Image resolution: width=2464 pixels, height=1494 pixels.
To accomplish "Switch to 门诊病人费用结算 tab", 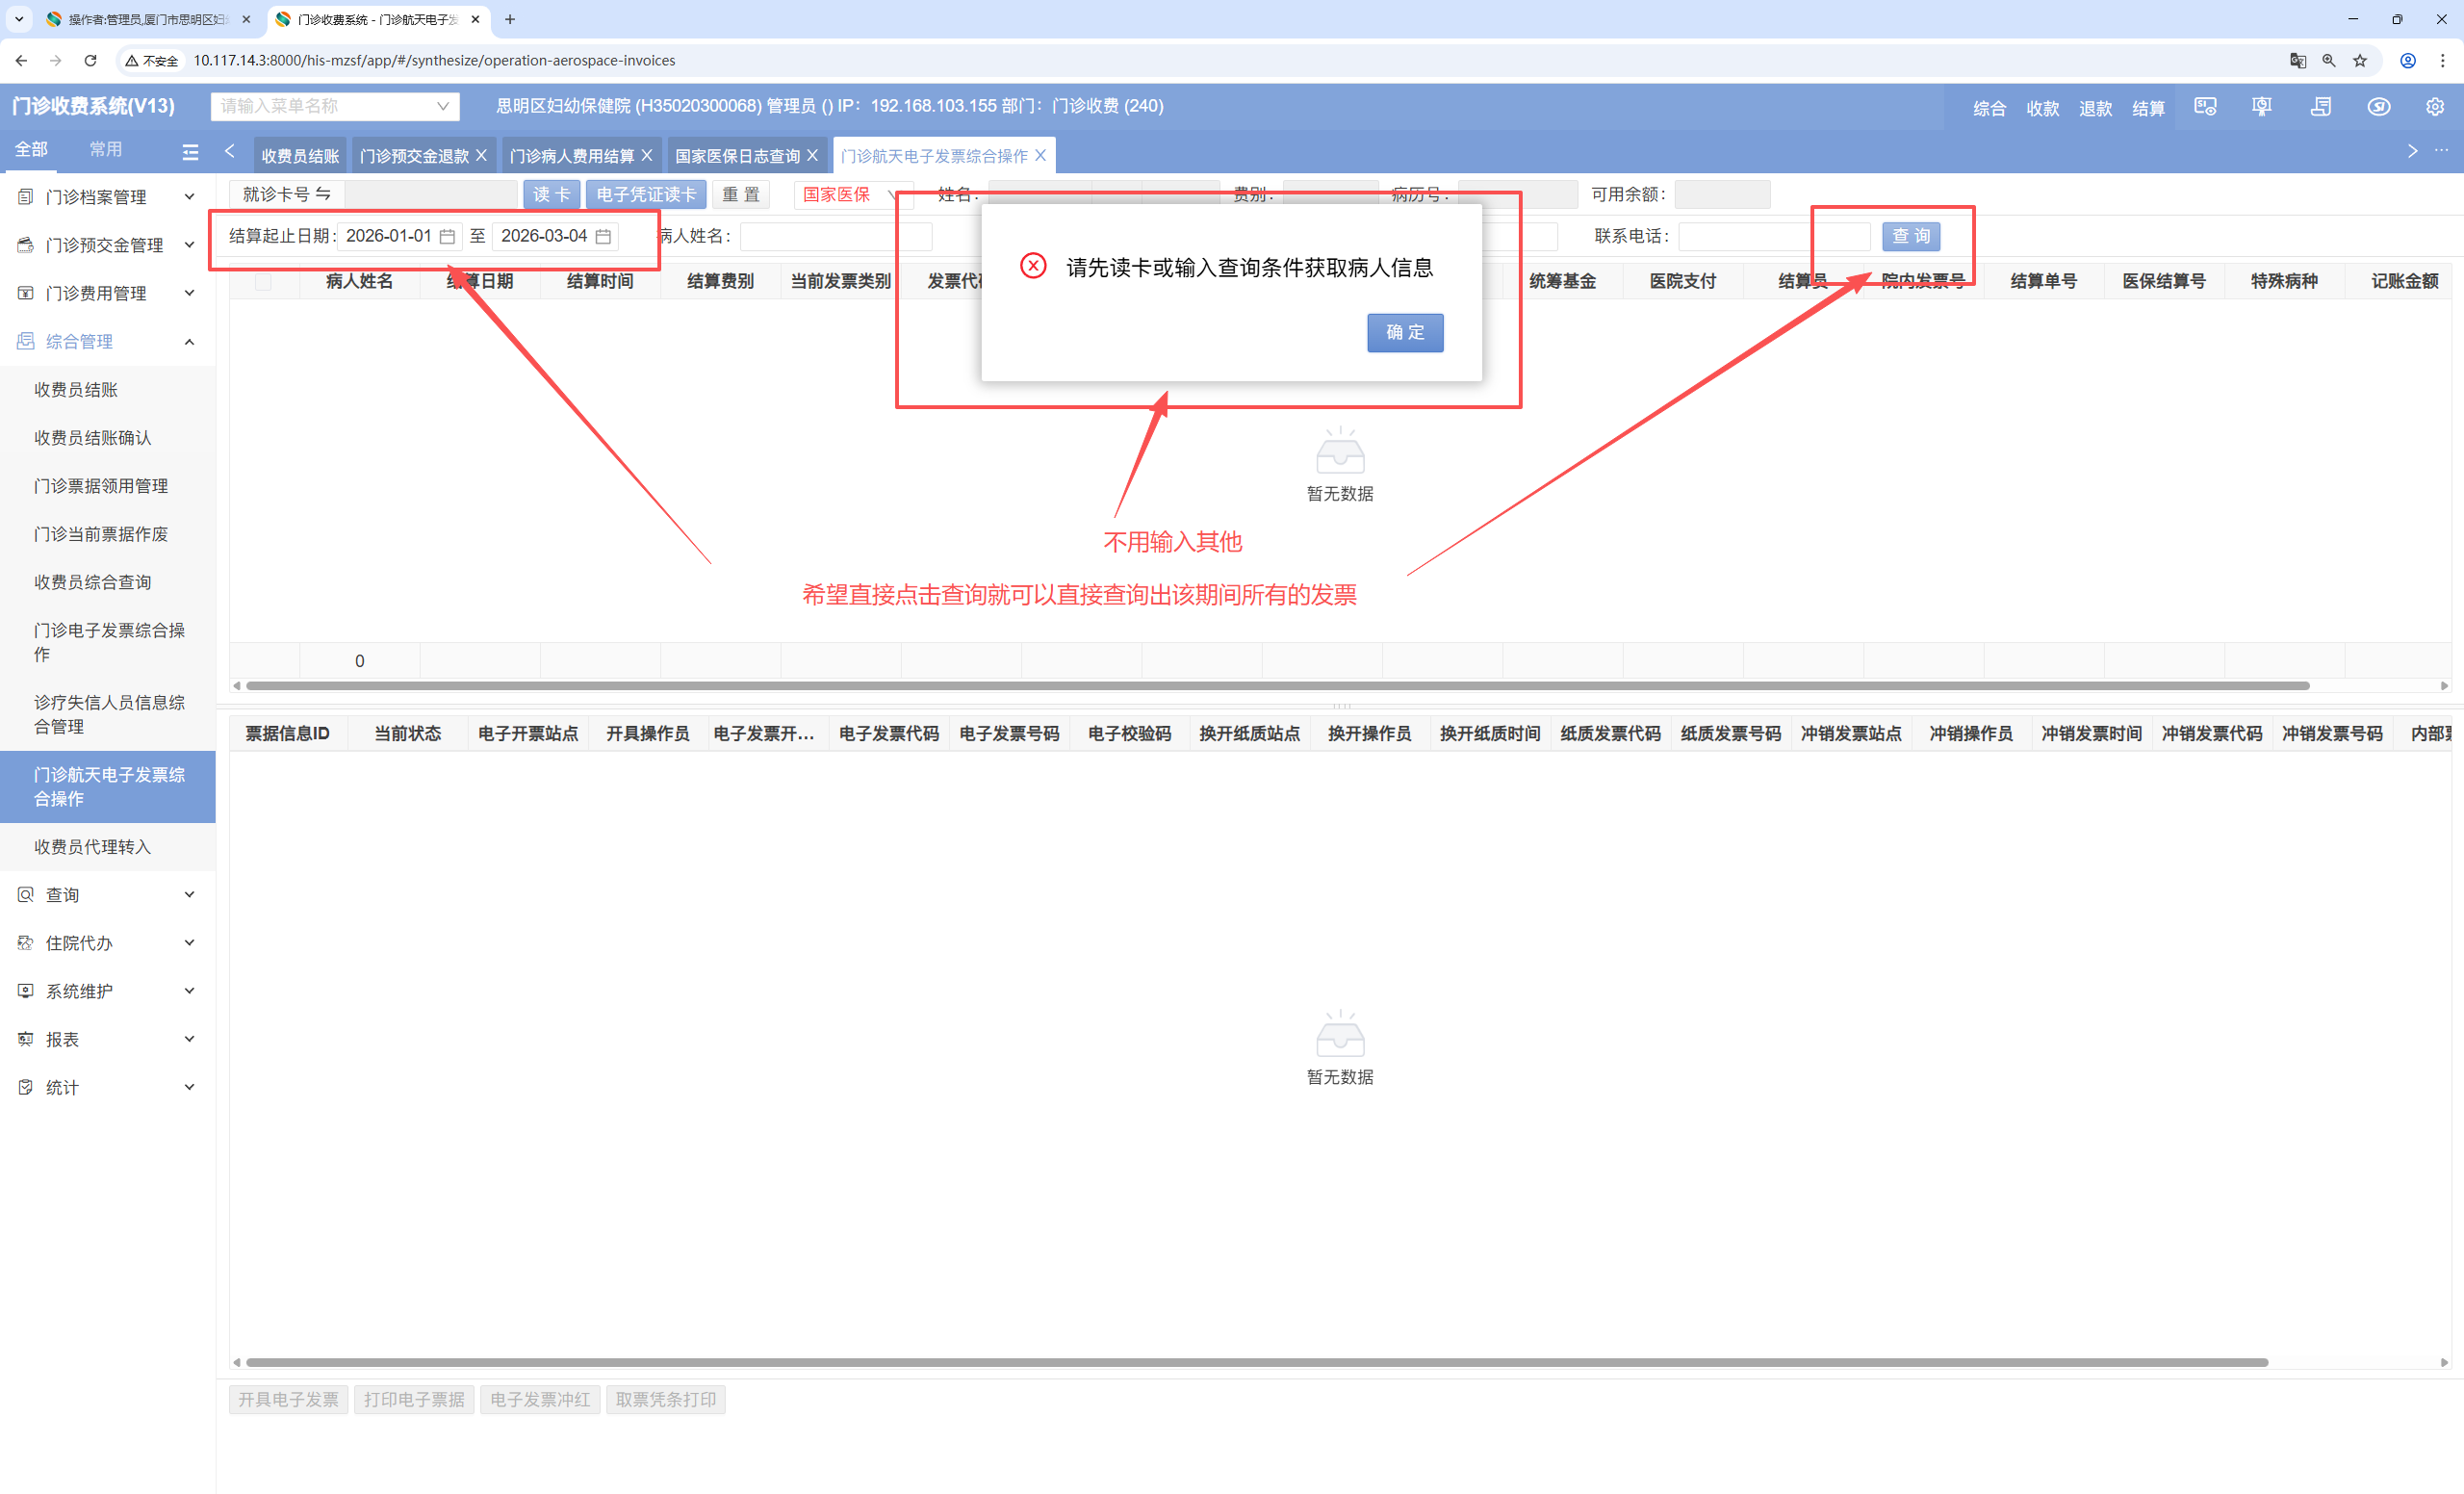I will 571,156.
